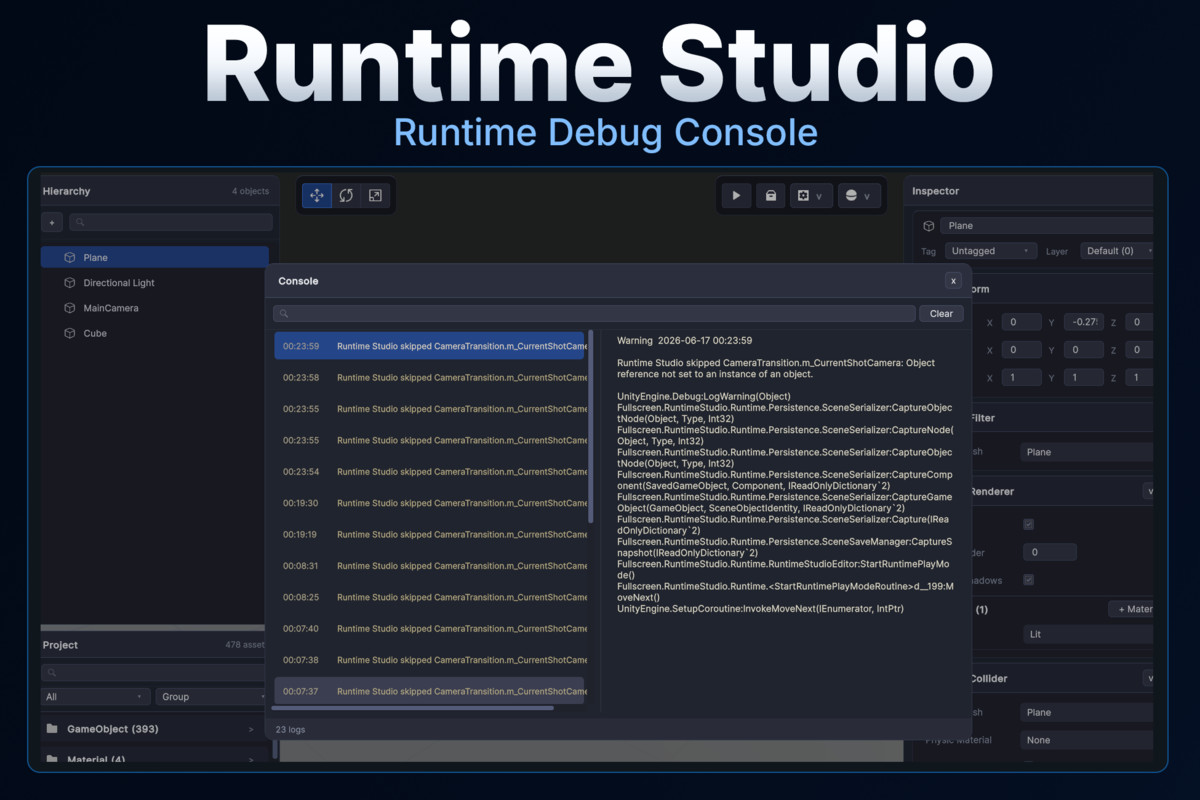Image resolution: width=1200 pixels, height=800 pixels.
Task: Select the 00:19:19 log entry
Action: (x=429, y=534)
